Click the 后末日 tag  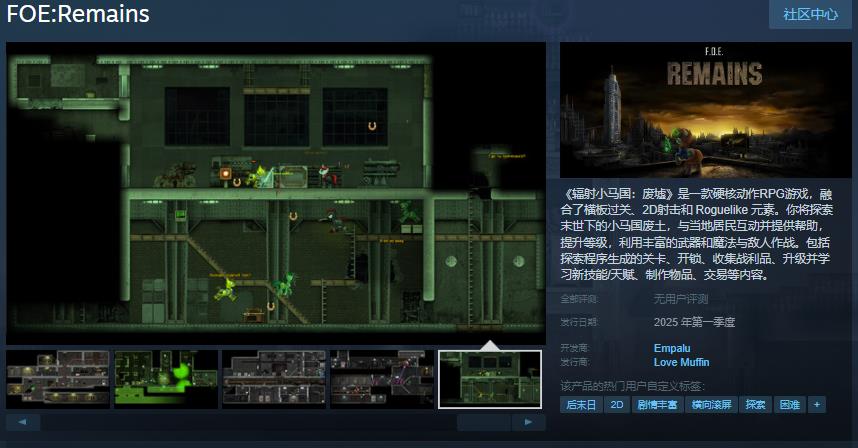(581, 405)
